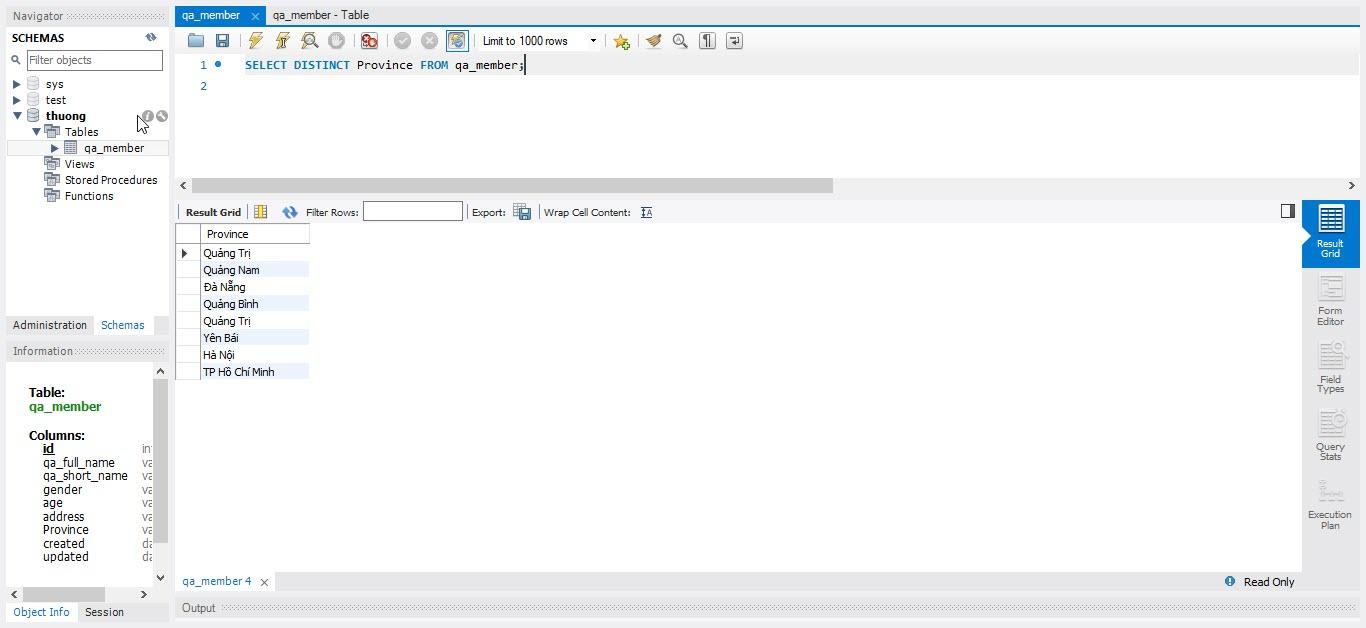Click the Filter Rows input field

(413, 211)
